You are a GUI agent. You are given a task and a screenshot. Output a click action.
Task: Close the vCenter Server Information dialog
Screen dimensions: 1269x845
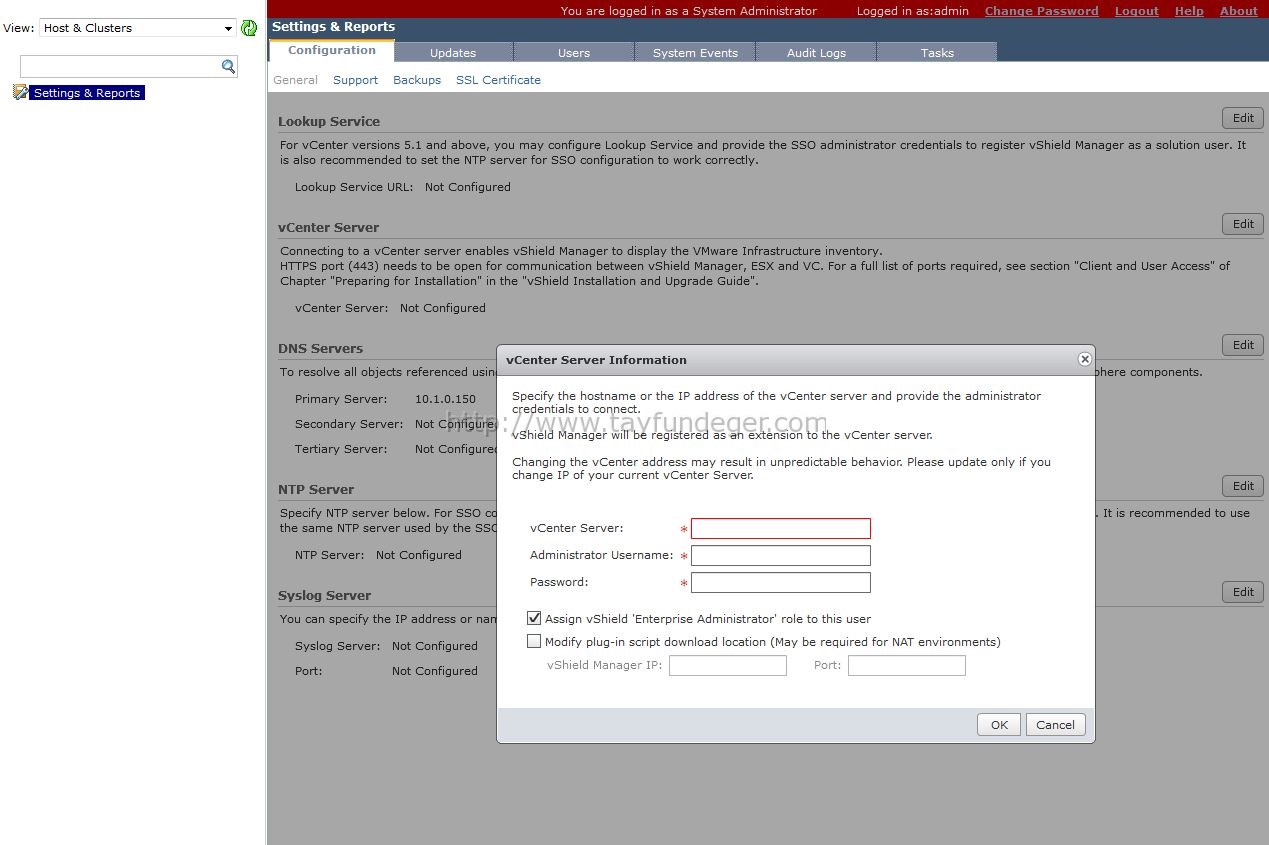click(x=1084, y=359)
